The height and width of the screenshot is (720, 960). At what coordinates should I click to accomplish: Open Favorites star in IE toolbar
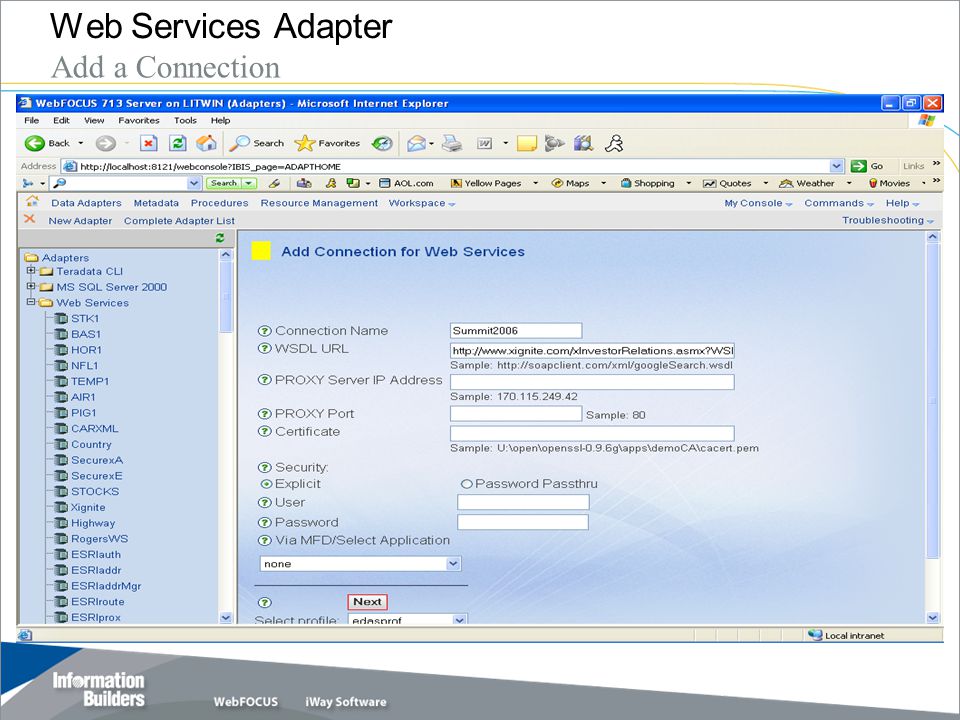pyautogui.click(x=304, y=143)
